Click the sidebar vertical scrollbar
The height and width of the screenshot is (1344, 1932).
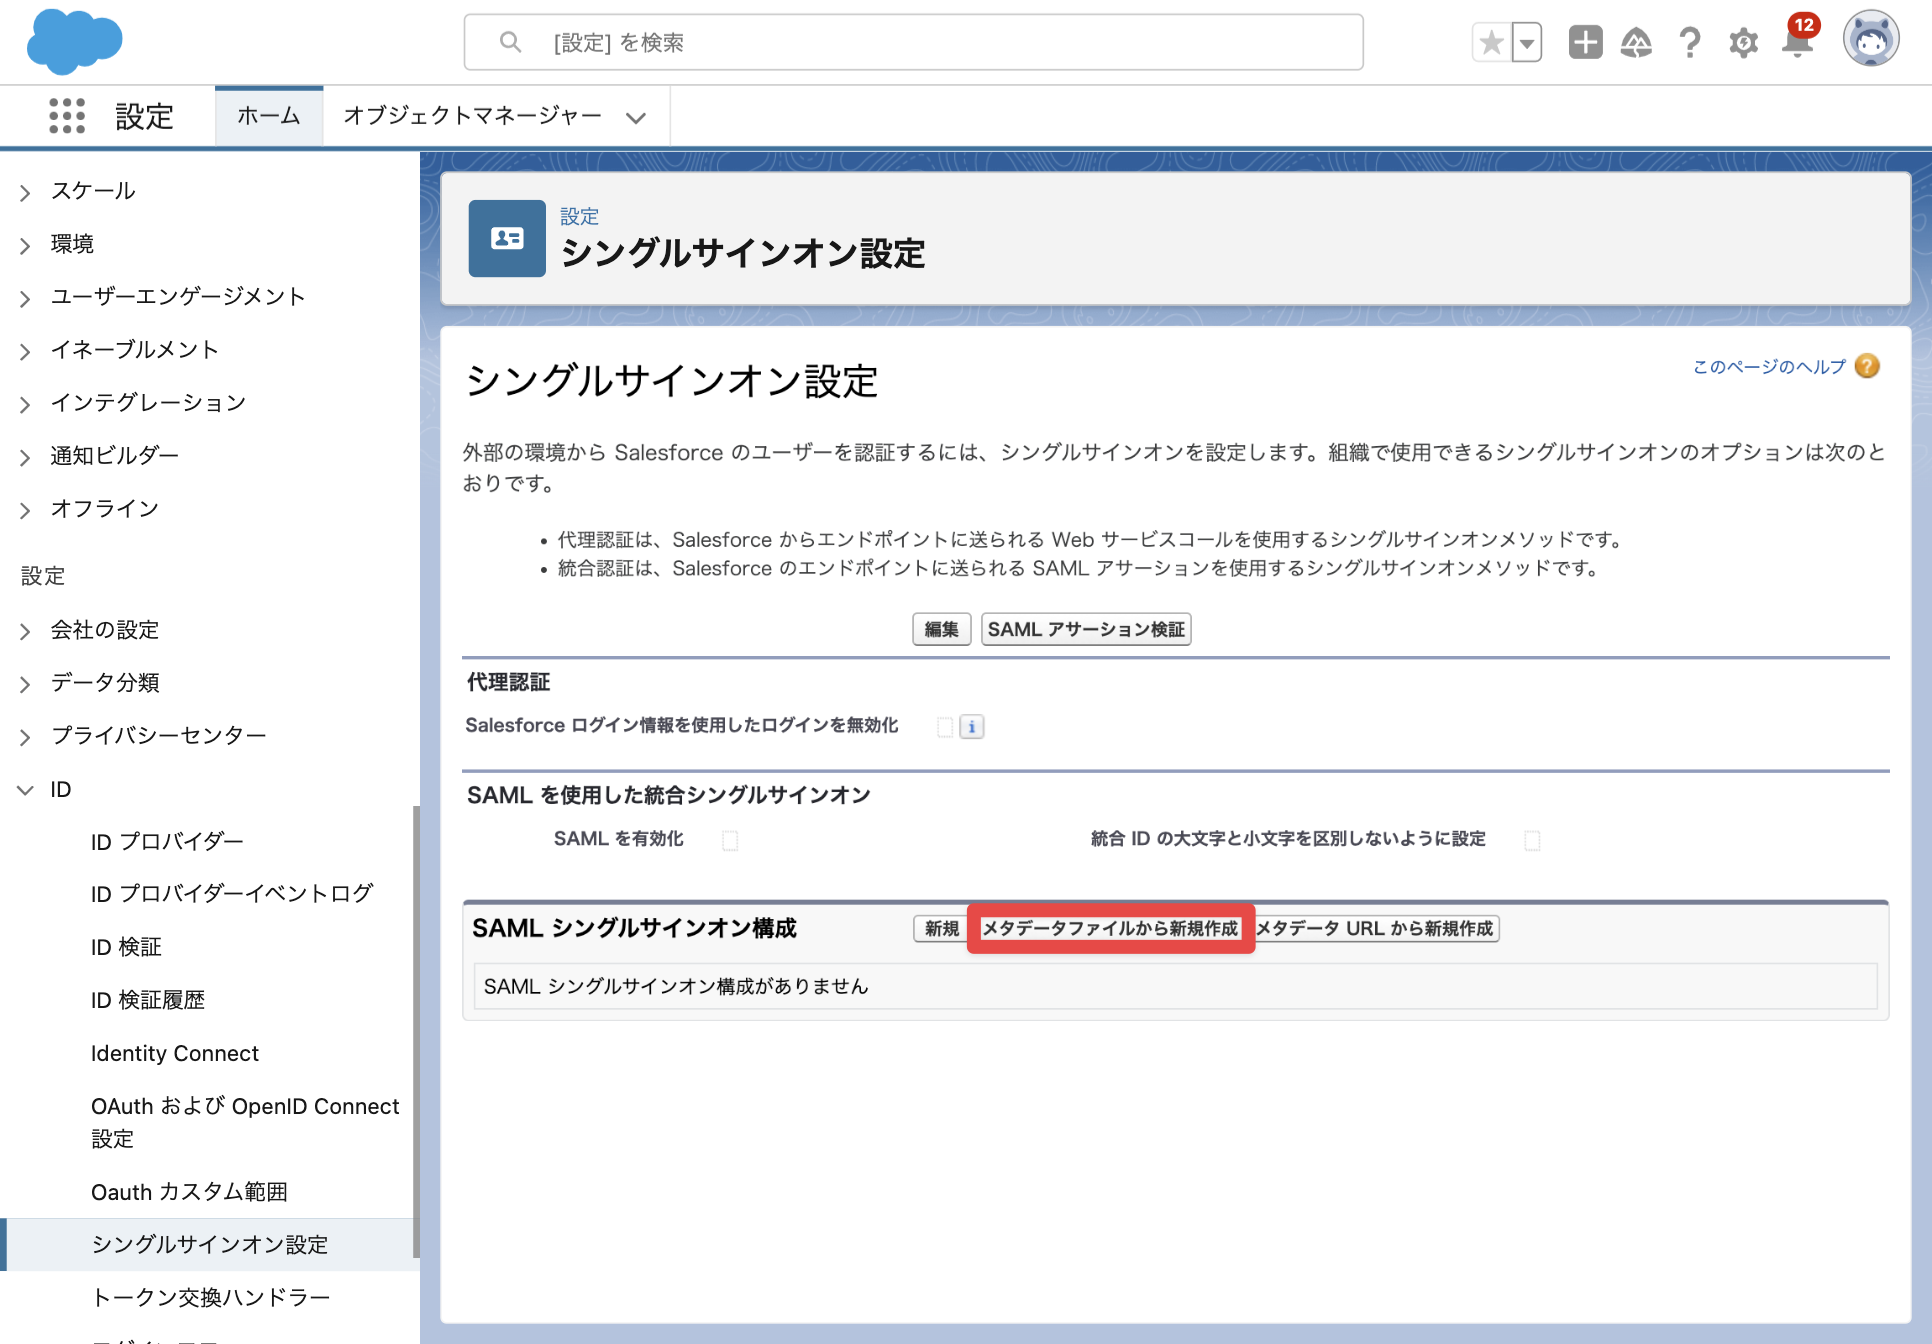pos(416,1030)
